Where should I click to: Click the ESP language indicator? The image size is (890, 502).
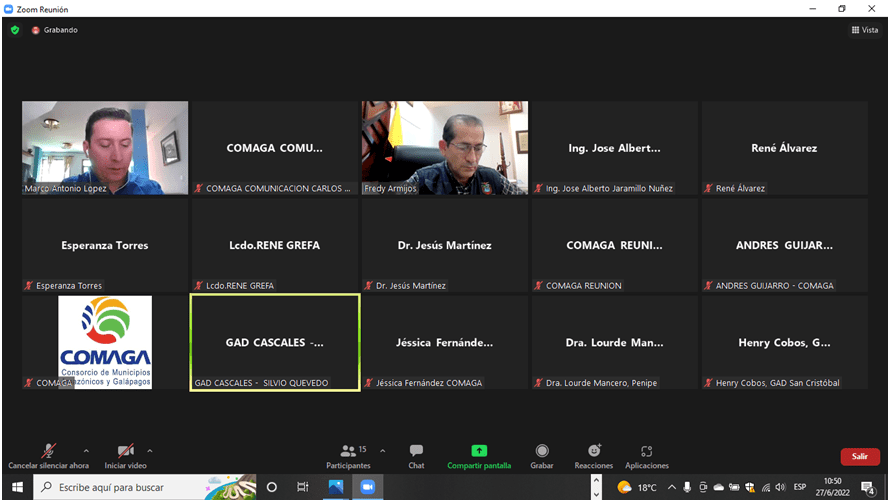(800, 487)
